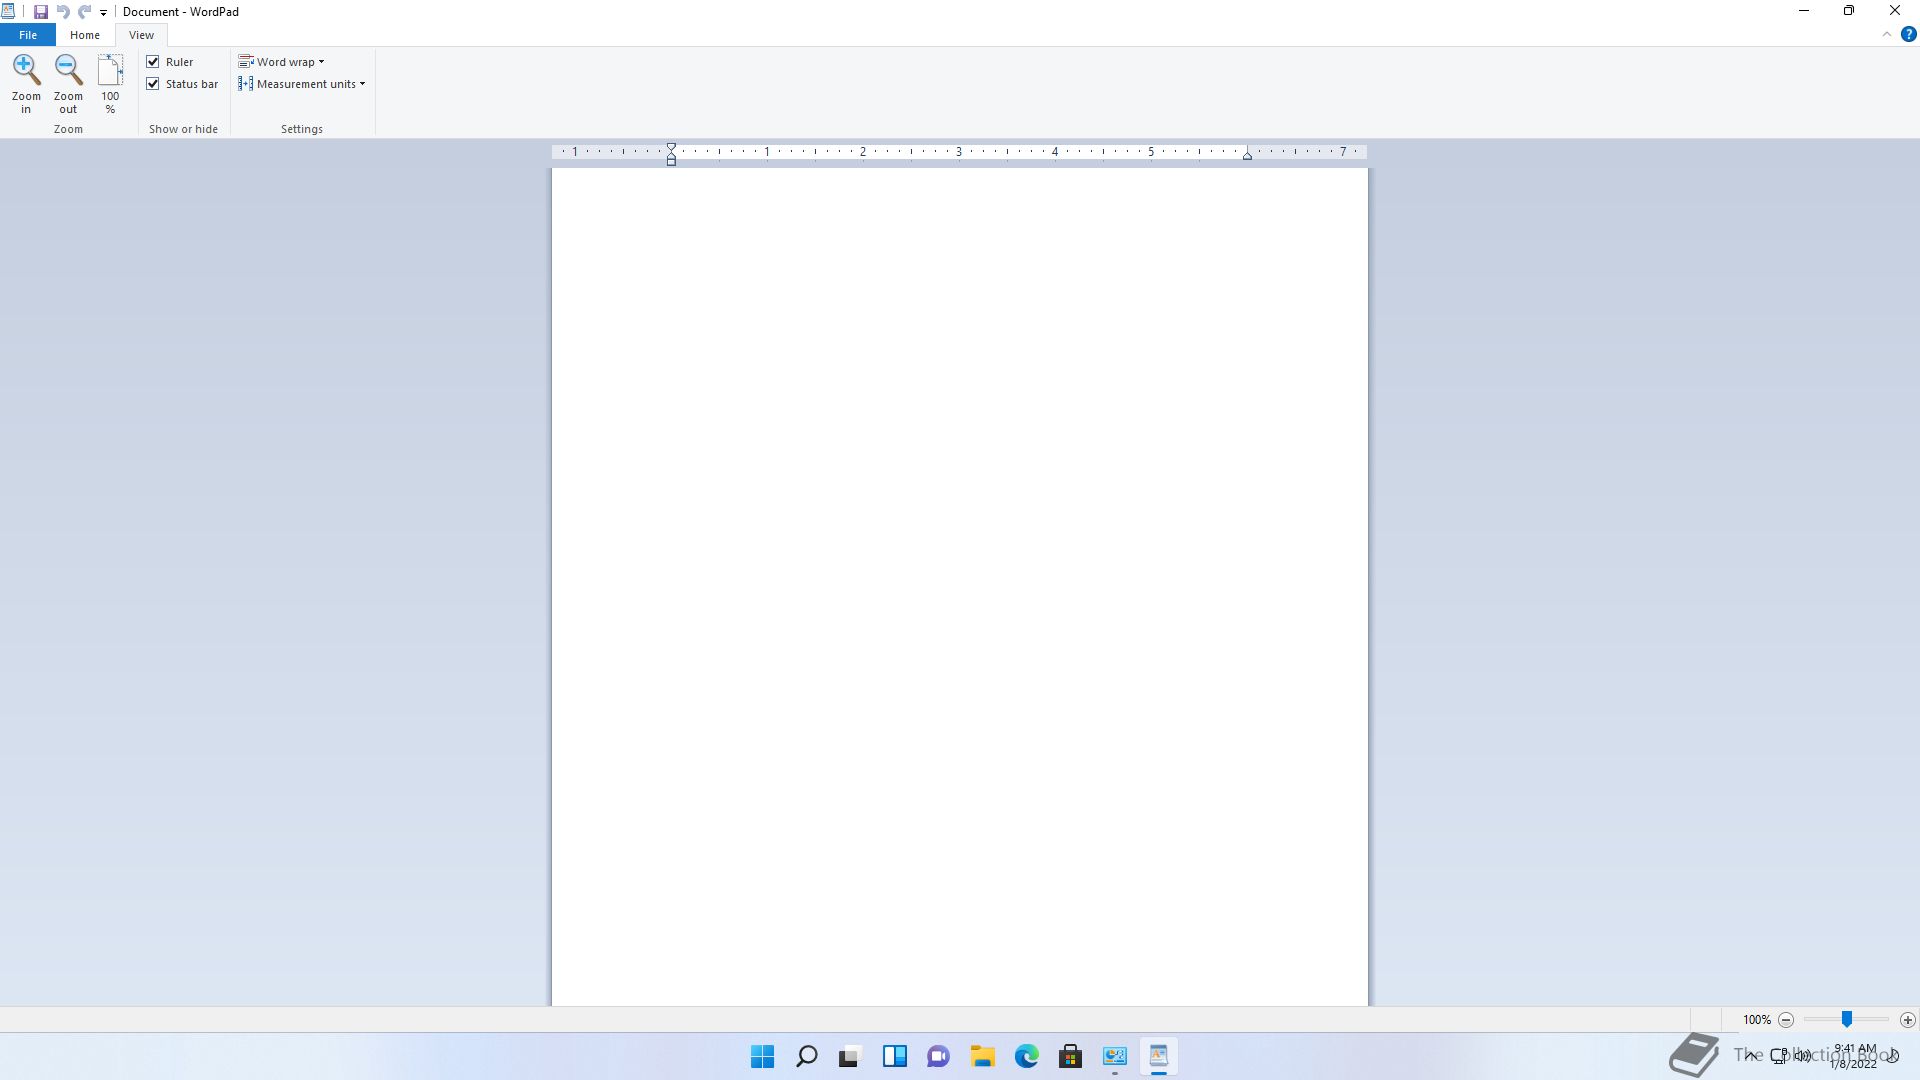
Task: Click the status bar zoom-out minus button
Action: (x=1786, y=1020)
